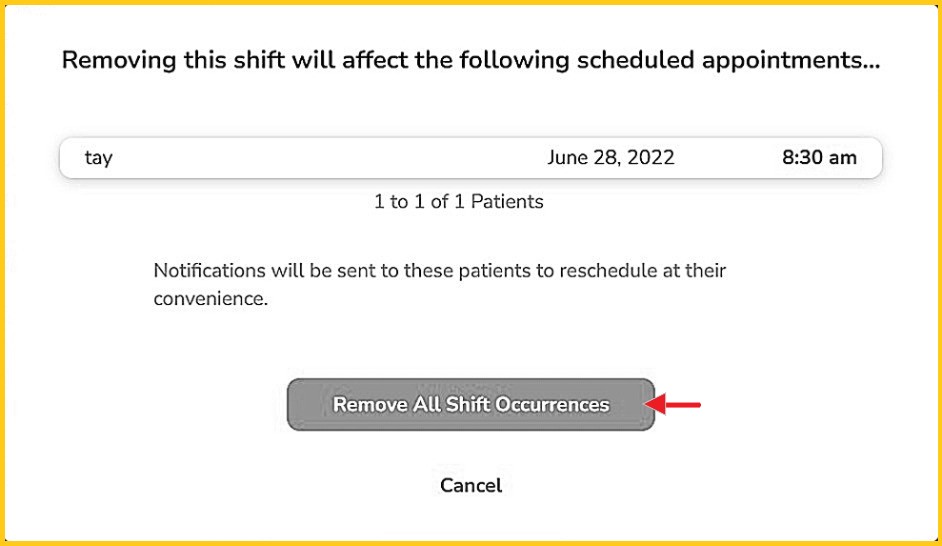Click the 8:30 am appointment time

click(819, 158)
